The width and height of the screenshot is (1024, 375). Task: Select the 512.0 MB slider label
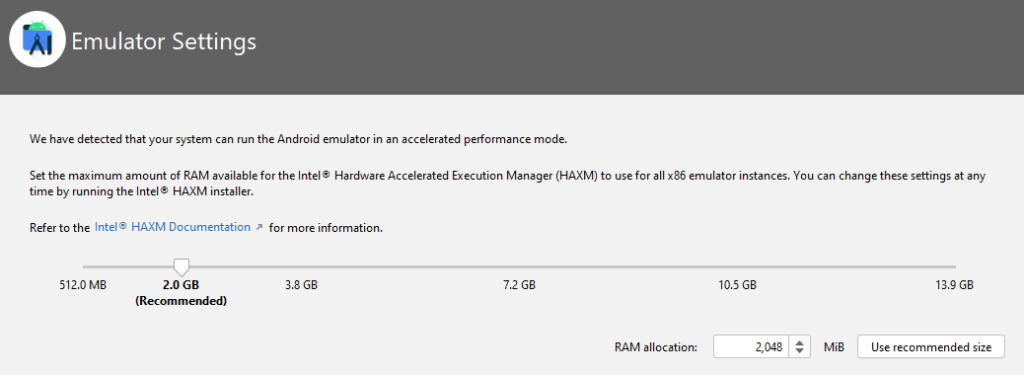83,285
